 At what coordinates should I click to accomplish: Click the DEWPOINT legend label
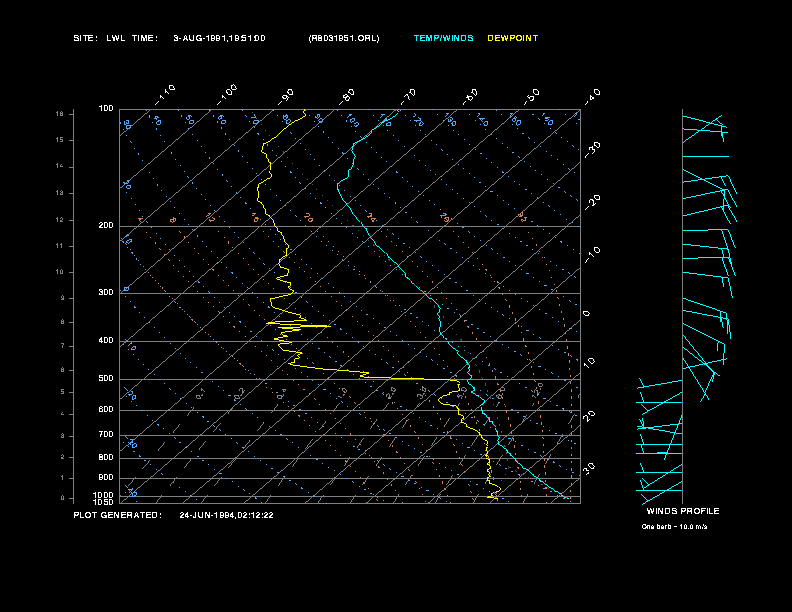pos(513,38)
